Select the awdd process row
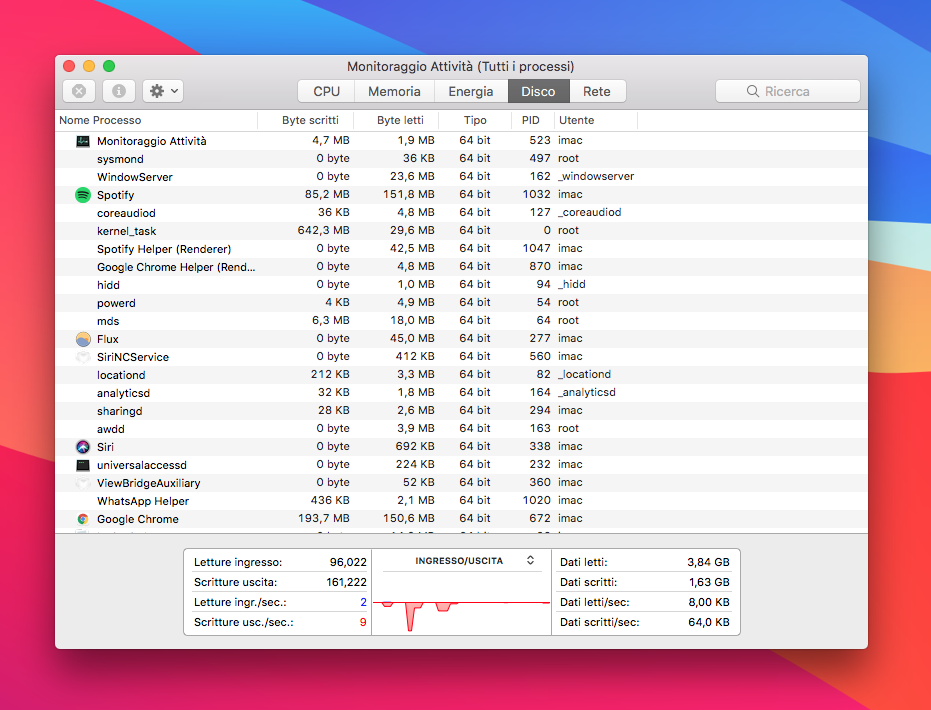Screen dimensions: 931x710 point(461,429)
